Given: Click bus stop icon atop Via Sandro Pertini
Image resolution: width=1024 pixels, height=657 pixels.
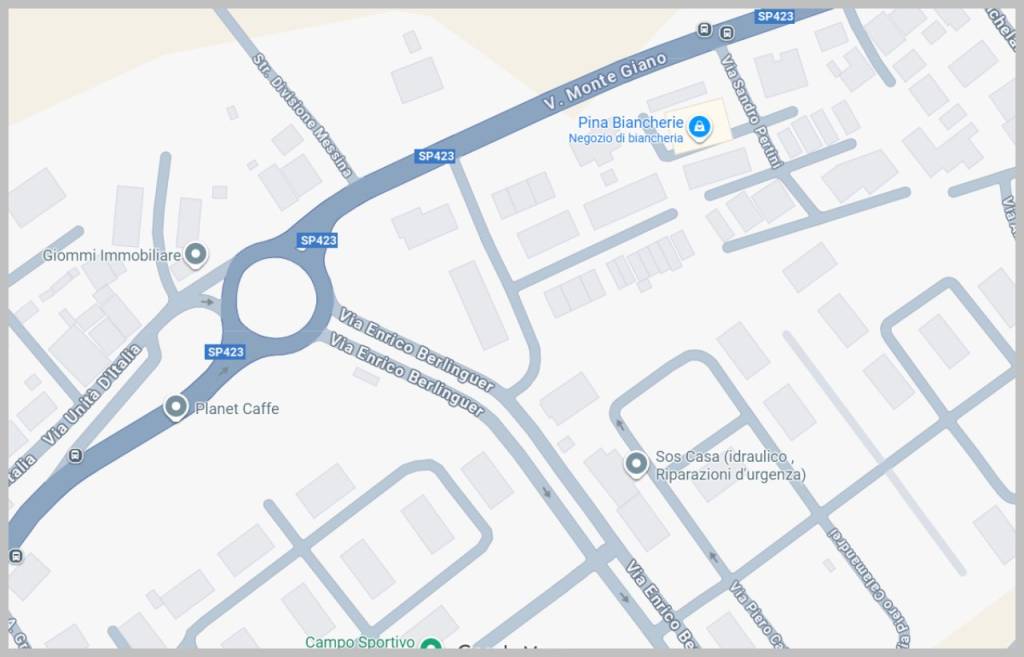Looking at the screenshot, I should (726, 33).
